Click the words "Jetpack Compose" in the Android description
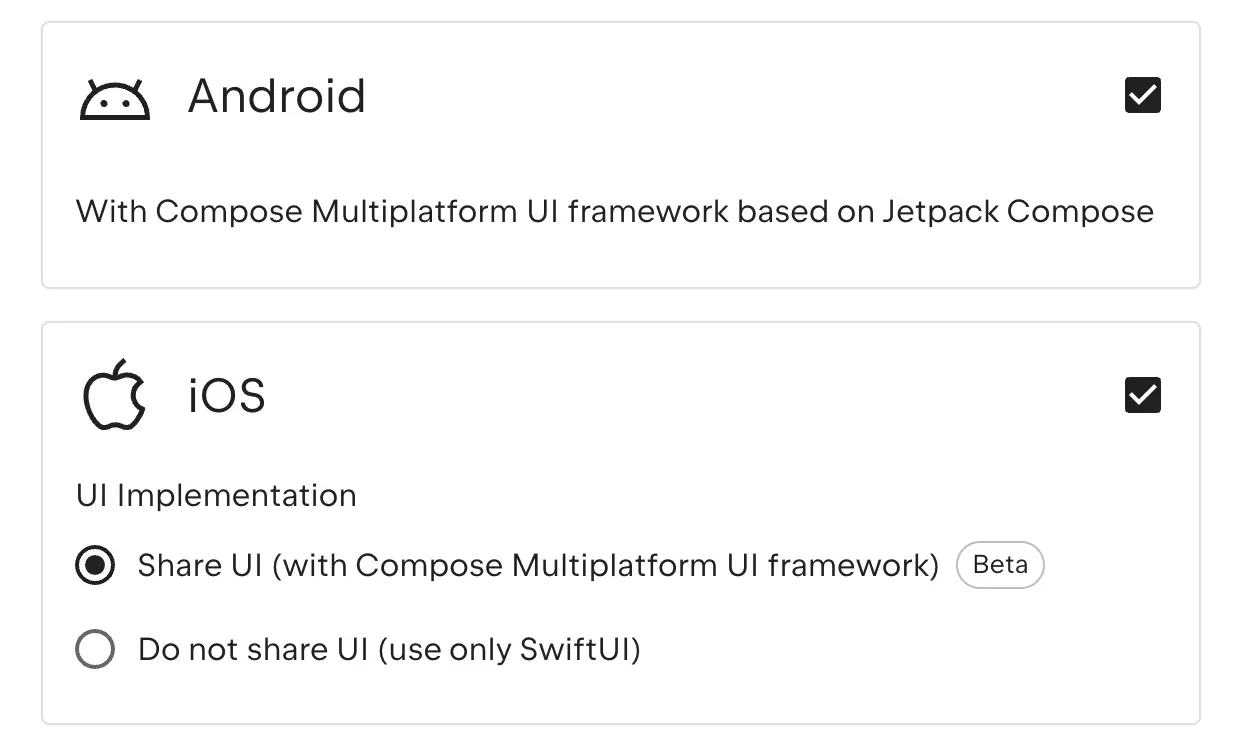The image size is (1240, 742). (1017, 212)
